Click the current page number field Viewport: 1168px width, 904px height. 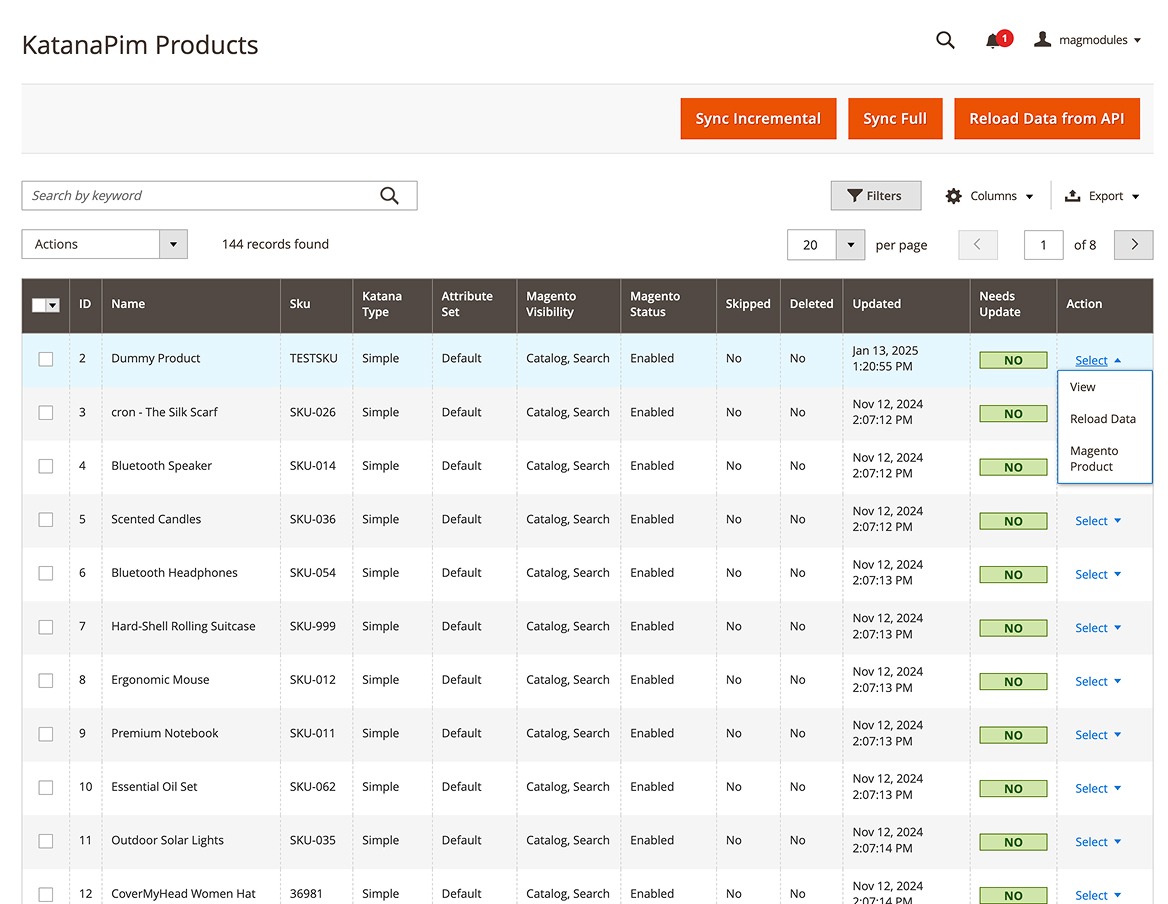tap(1043, 245)
